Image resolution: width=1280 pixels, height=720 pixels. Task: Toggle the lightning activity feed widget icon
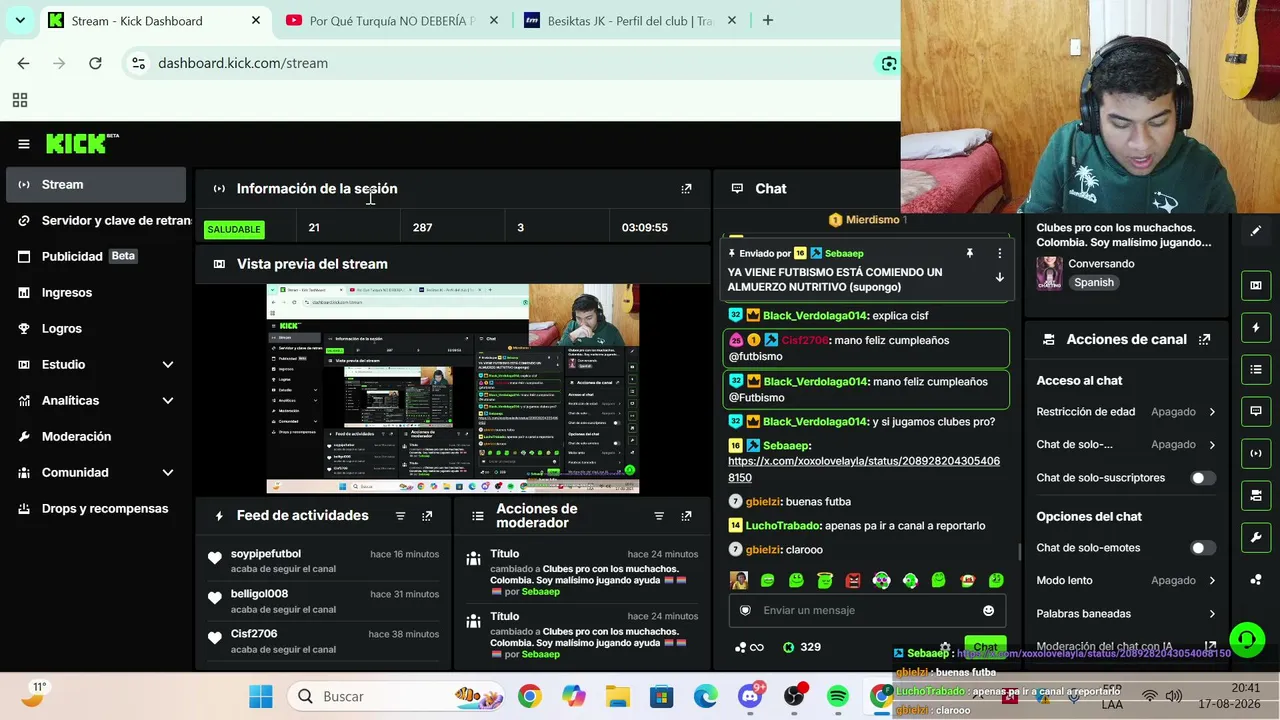[x=1256, y=328]
